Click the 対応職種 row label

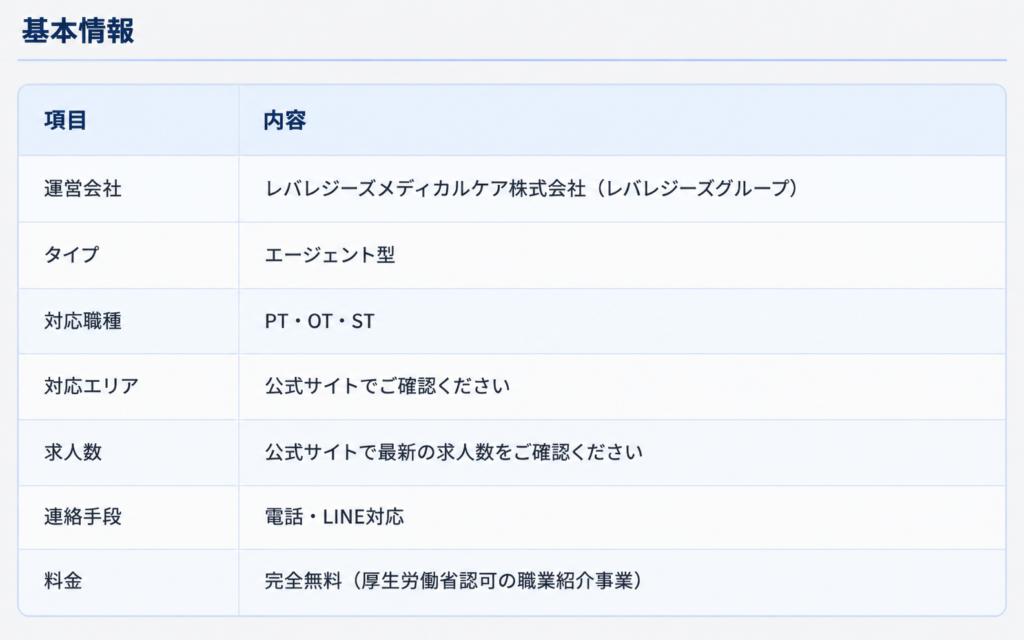(83, 321)
